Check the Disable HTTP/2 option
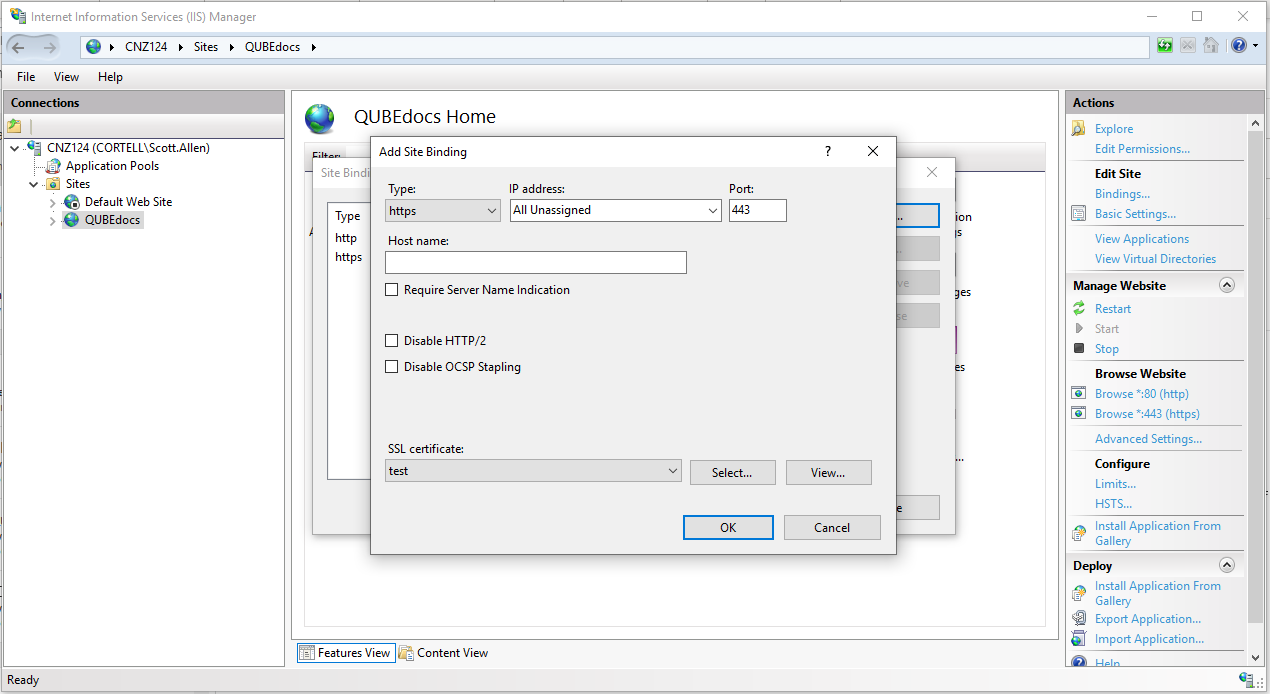The width and height of the screenshot is (1270, 694). pos(392,341)
